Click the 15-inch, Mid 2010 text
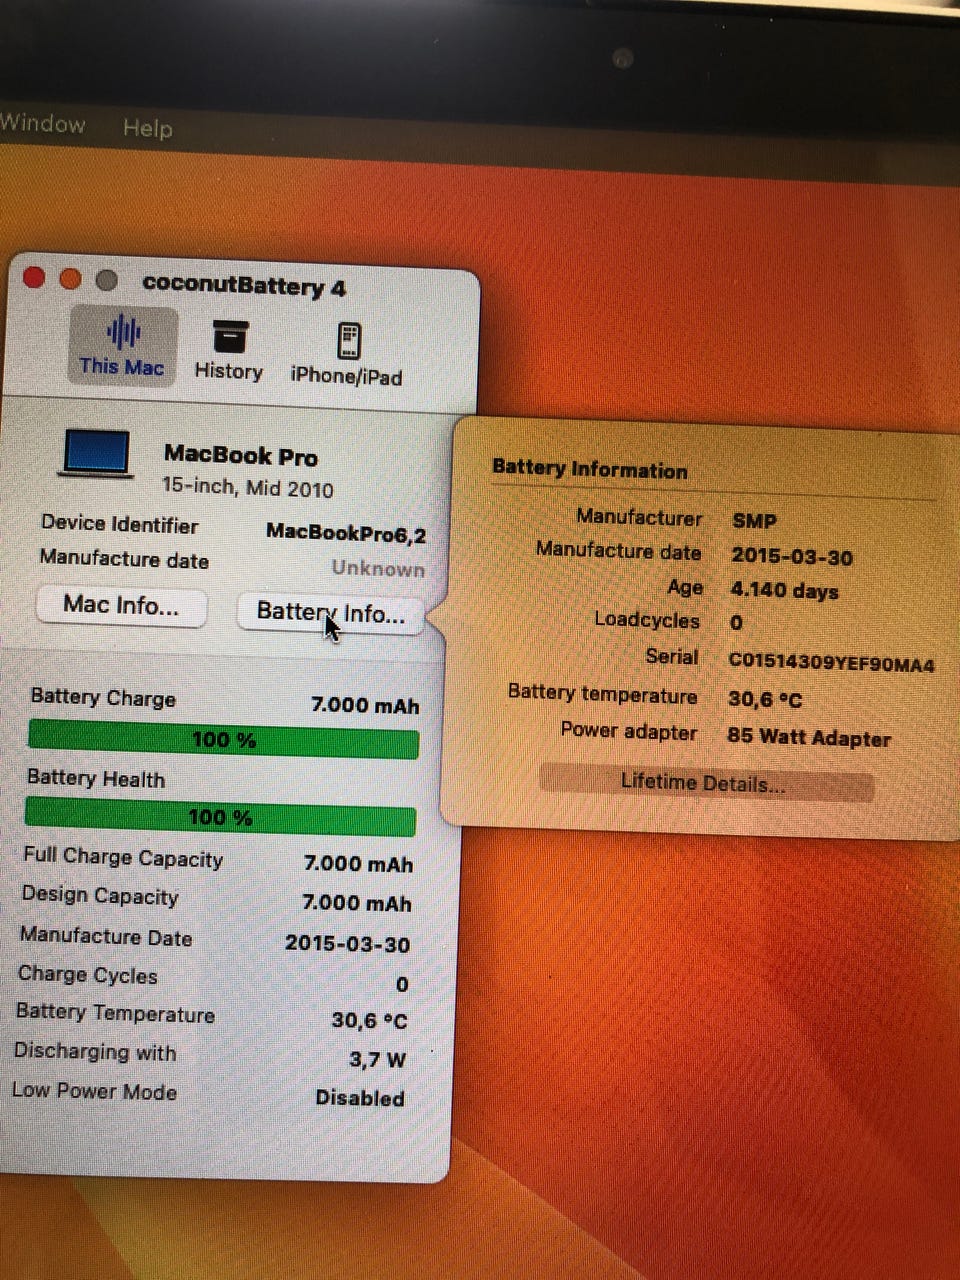Screen dimensions: 960x1280 (248, 488)
